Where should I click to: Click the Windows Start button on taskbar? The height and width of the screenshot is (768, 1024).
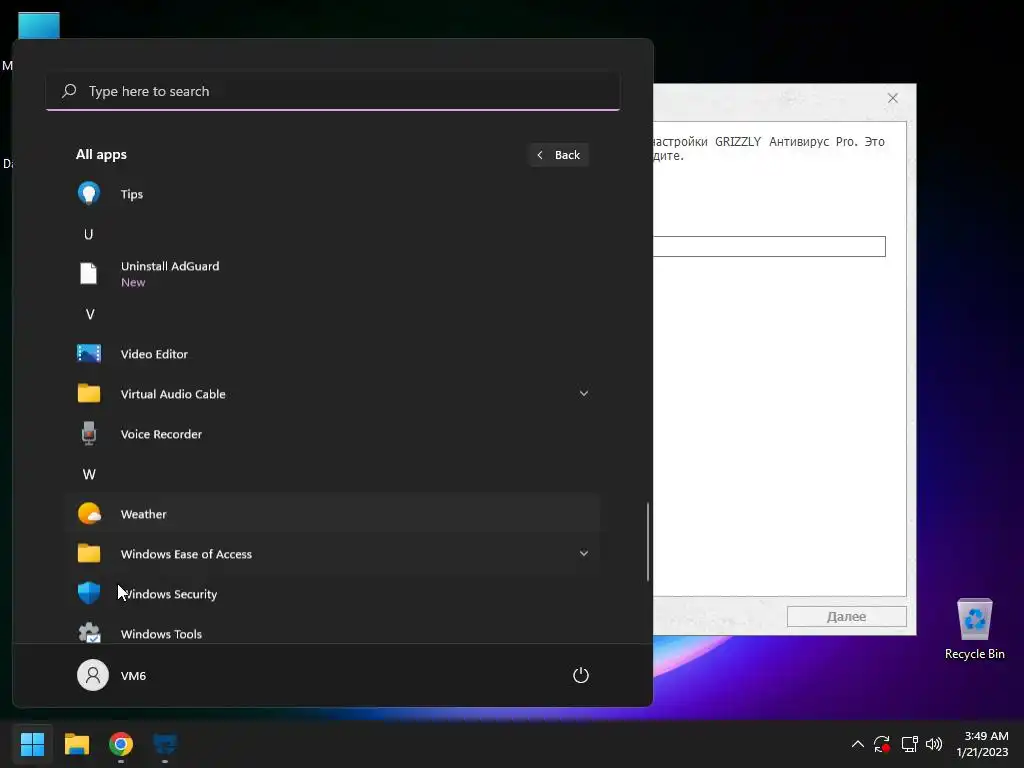[32, 743]
